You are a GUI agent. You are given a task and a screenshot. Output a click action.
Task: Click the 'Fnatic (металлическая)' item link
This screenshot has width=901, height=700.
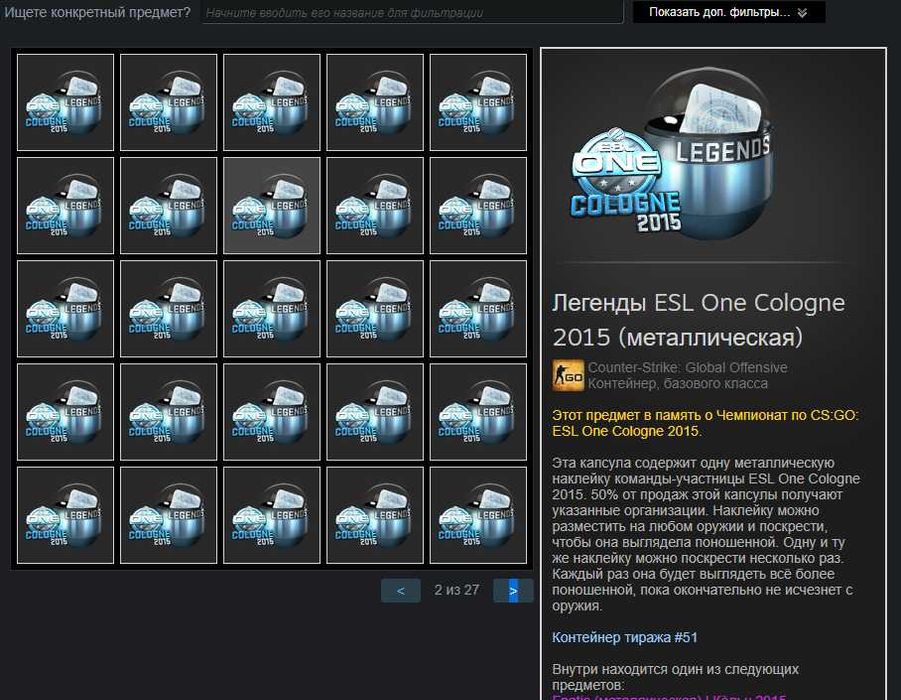pos(669,697)
